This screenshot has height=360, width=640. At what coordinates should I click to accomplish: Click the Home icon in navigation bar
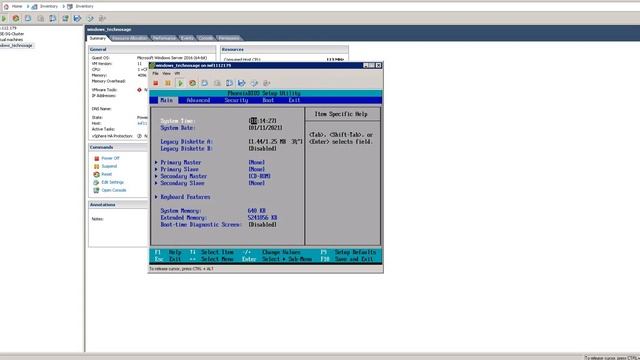coord(6,7)
